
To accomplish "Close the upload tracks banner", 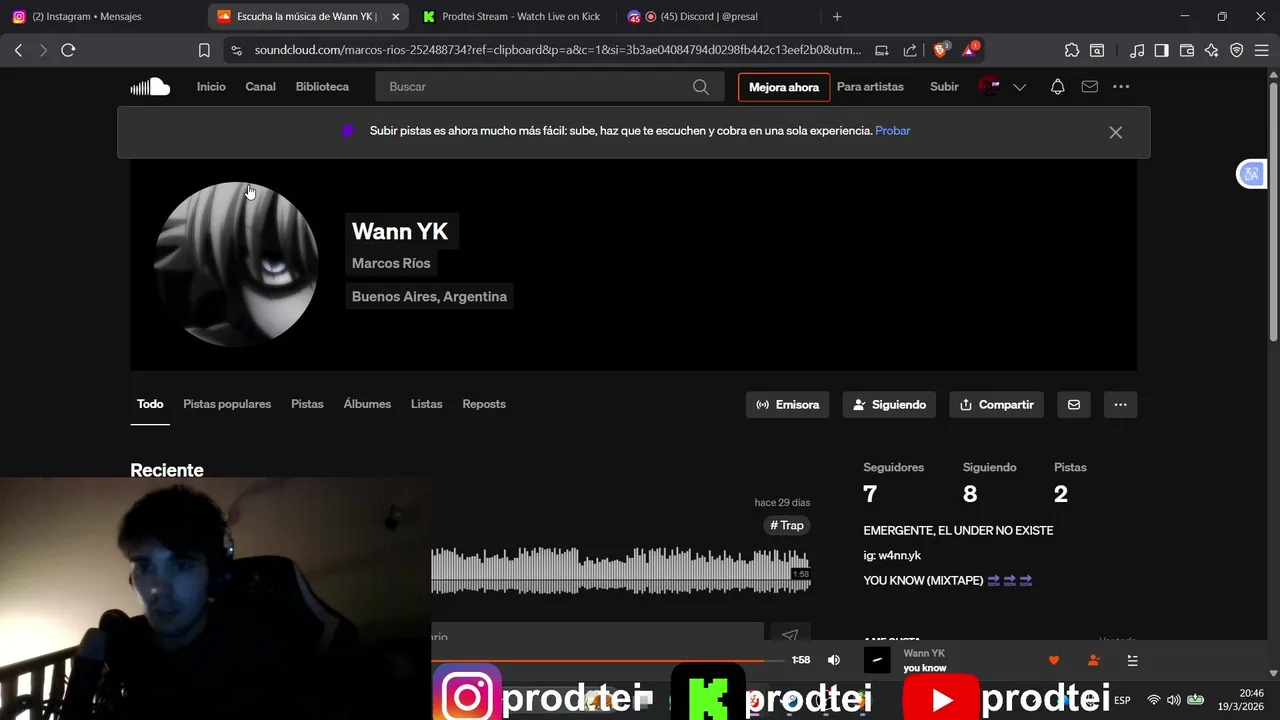I will coord(1116,132).
